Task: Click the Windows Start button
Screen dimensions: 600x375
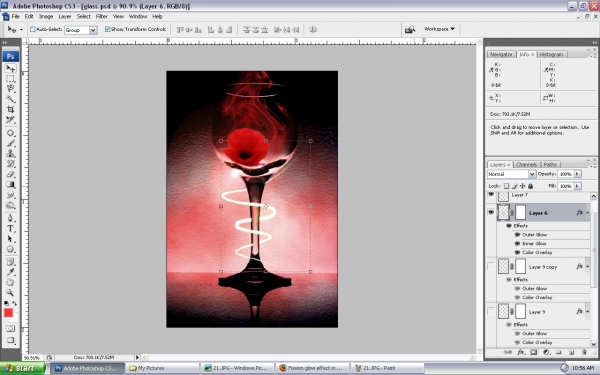Action: 22,368
